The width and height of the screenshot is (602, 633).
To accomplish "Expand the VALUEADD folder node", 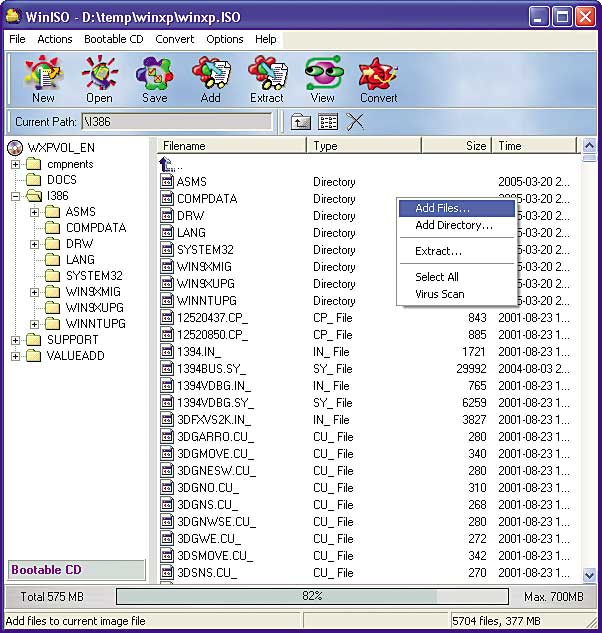I will point(15,356).
